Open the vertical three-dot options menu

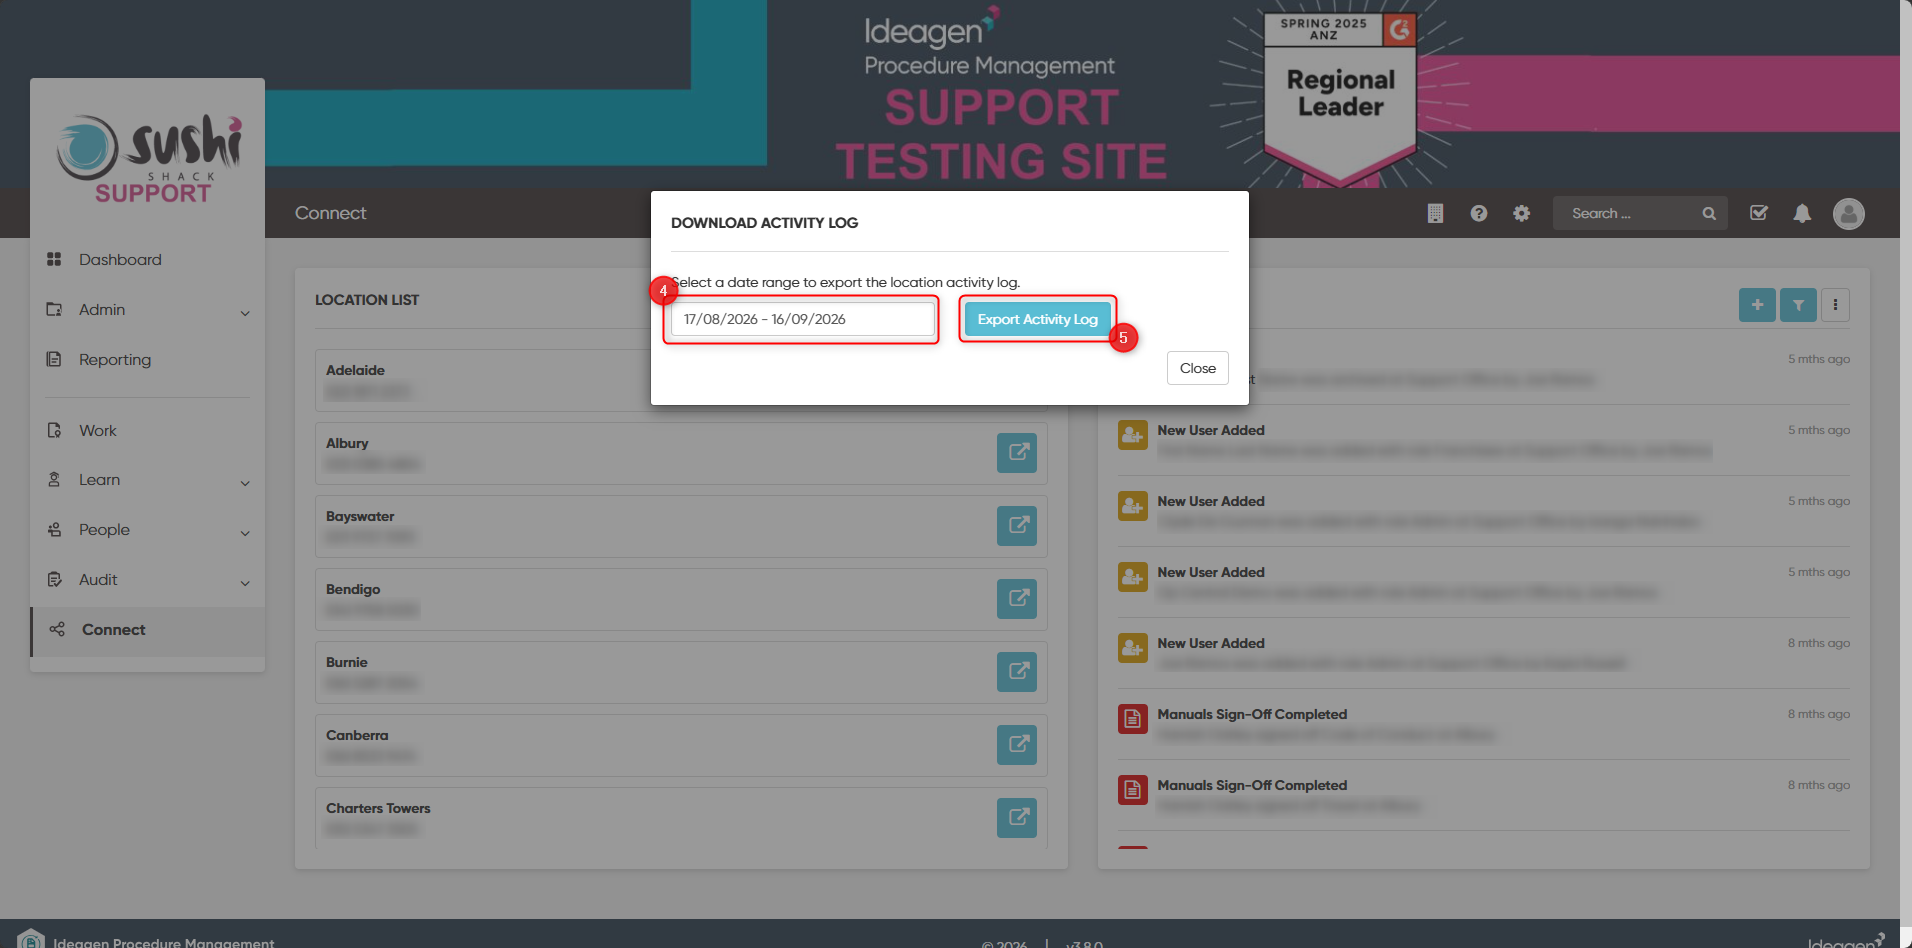click(1835, 305)
